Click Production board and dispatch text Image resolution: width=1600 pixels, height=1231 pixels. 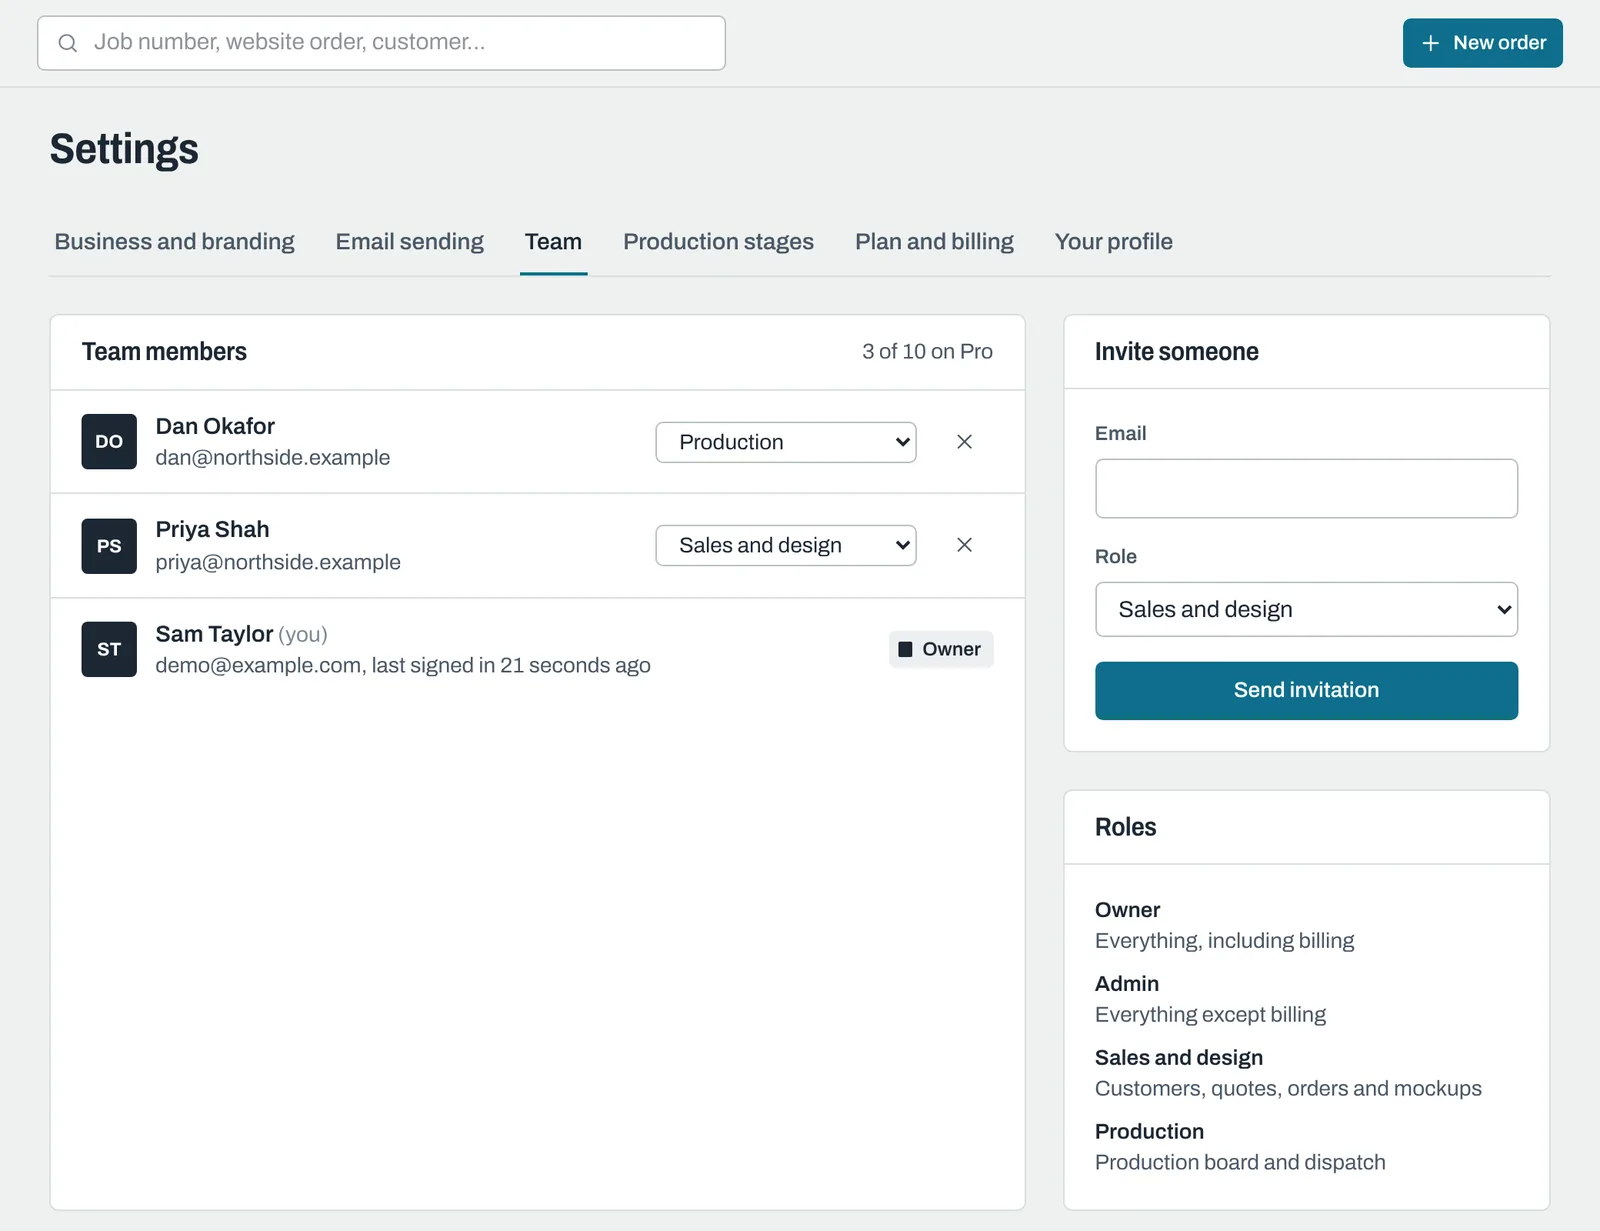1240,1163
